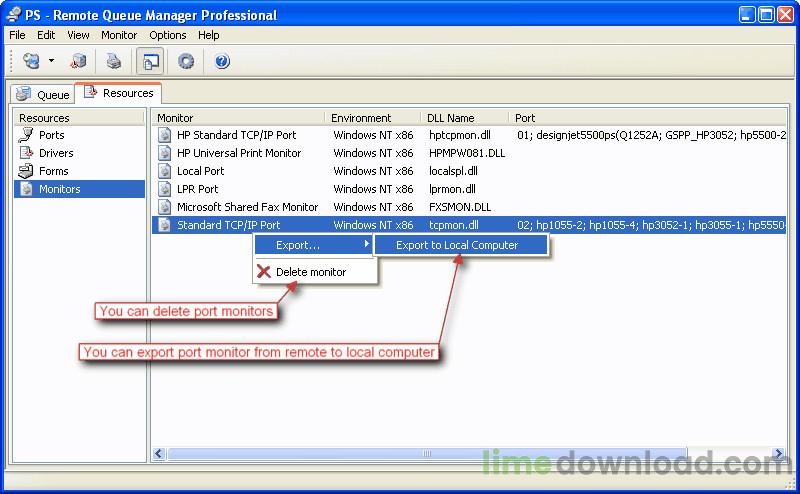Viewport: 800px width, 494px height.
Task: Click the icon beside LPR Port
Action: (x=164, y=189)
